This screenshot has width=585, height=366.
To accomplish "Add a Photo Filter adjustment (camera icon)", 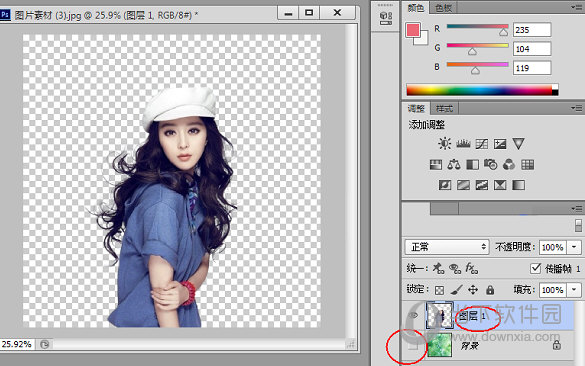I will (491, 165).
